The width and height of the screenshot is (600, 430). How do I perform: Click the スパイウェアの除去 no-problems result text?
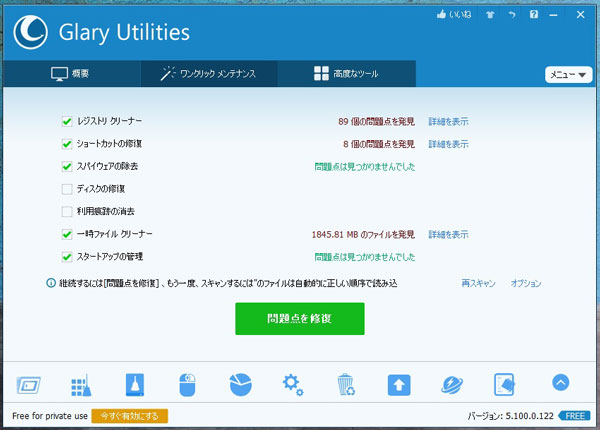(365, 167)
